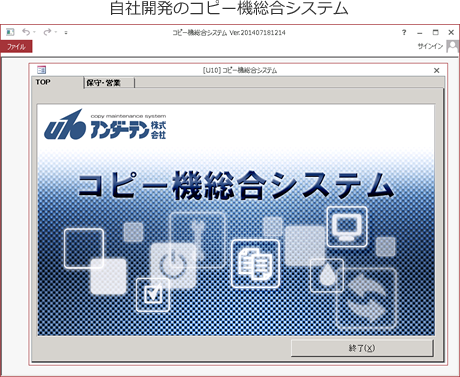Click the window title コピー機総合システム Ver.201407181214
The image size is (460, 377).
click(x=229, y=33)
